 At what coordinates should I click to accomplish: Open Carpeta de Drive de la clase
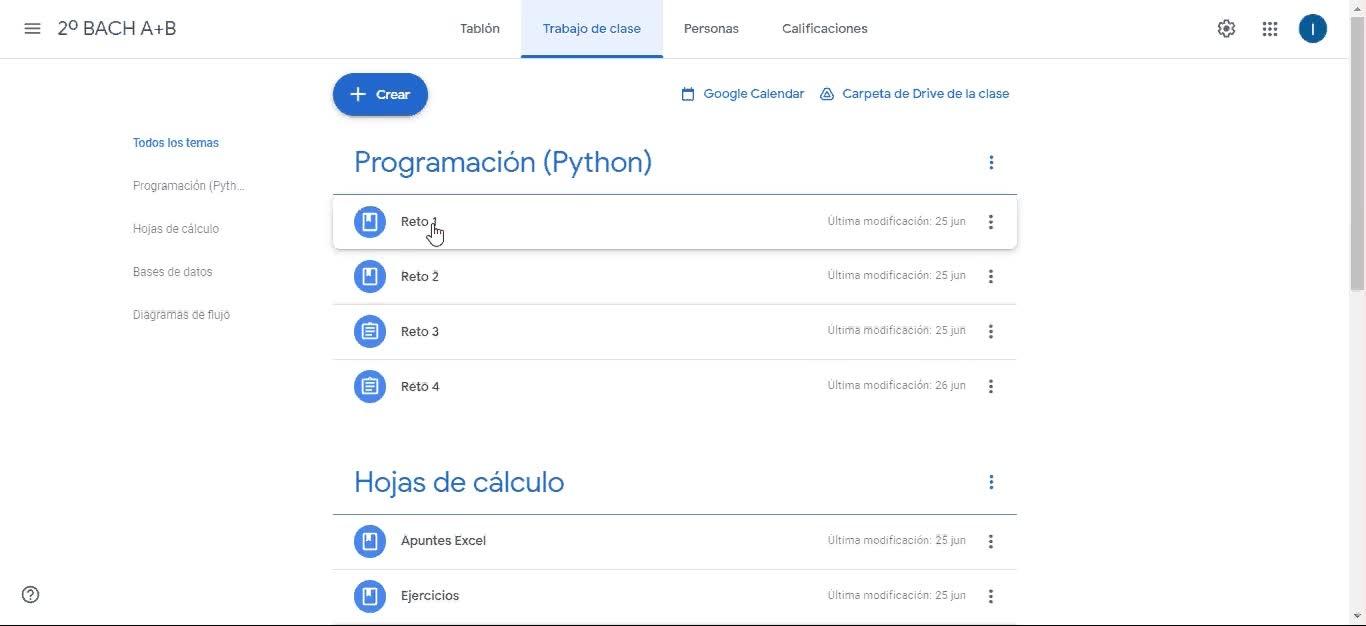tap(914, 94)
